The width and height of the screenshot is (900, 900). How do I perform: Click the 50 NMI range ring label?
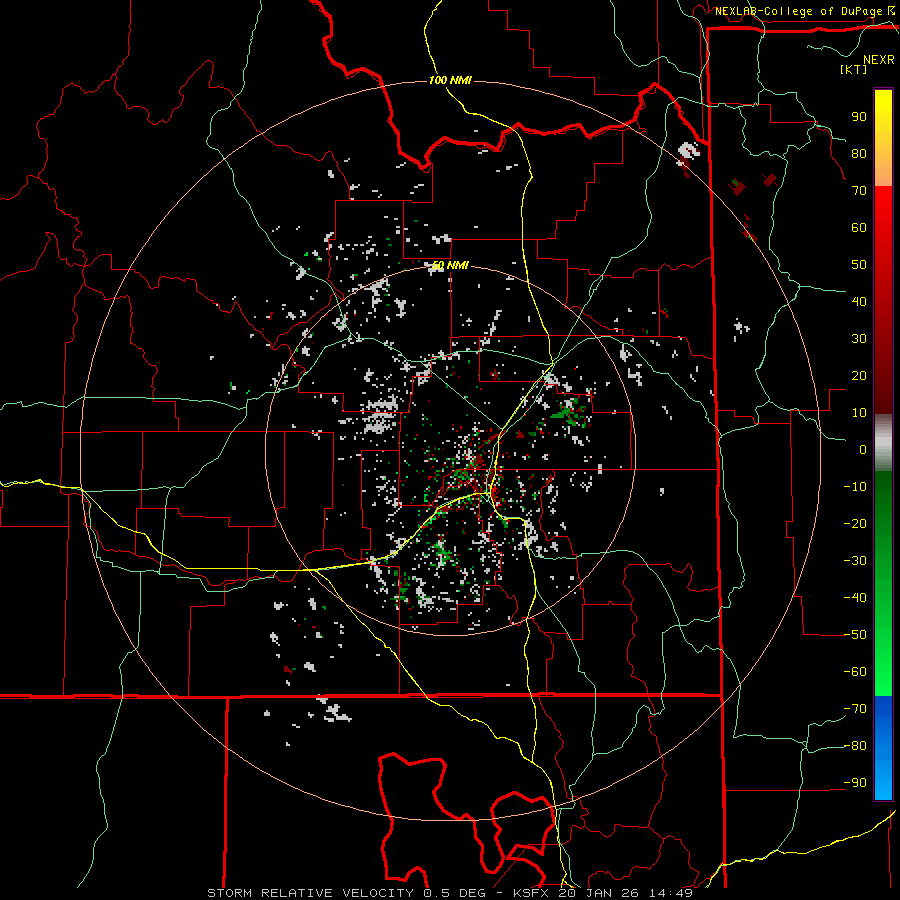point(450,265)
